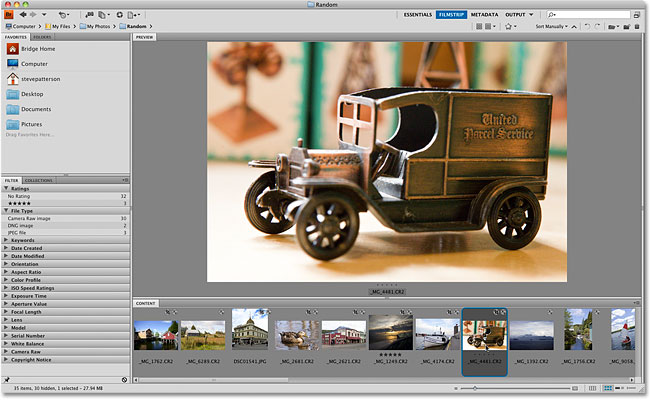Screen dimensions: 650x400
Task: Open the workspace switcher dropdown arrow
Action: [x=531, y=15]
